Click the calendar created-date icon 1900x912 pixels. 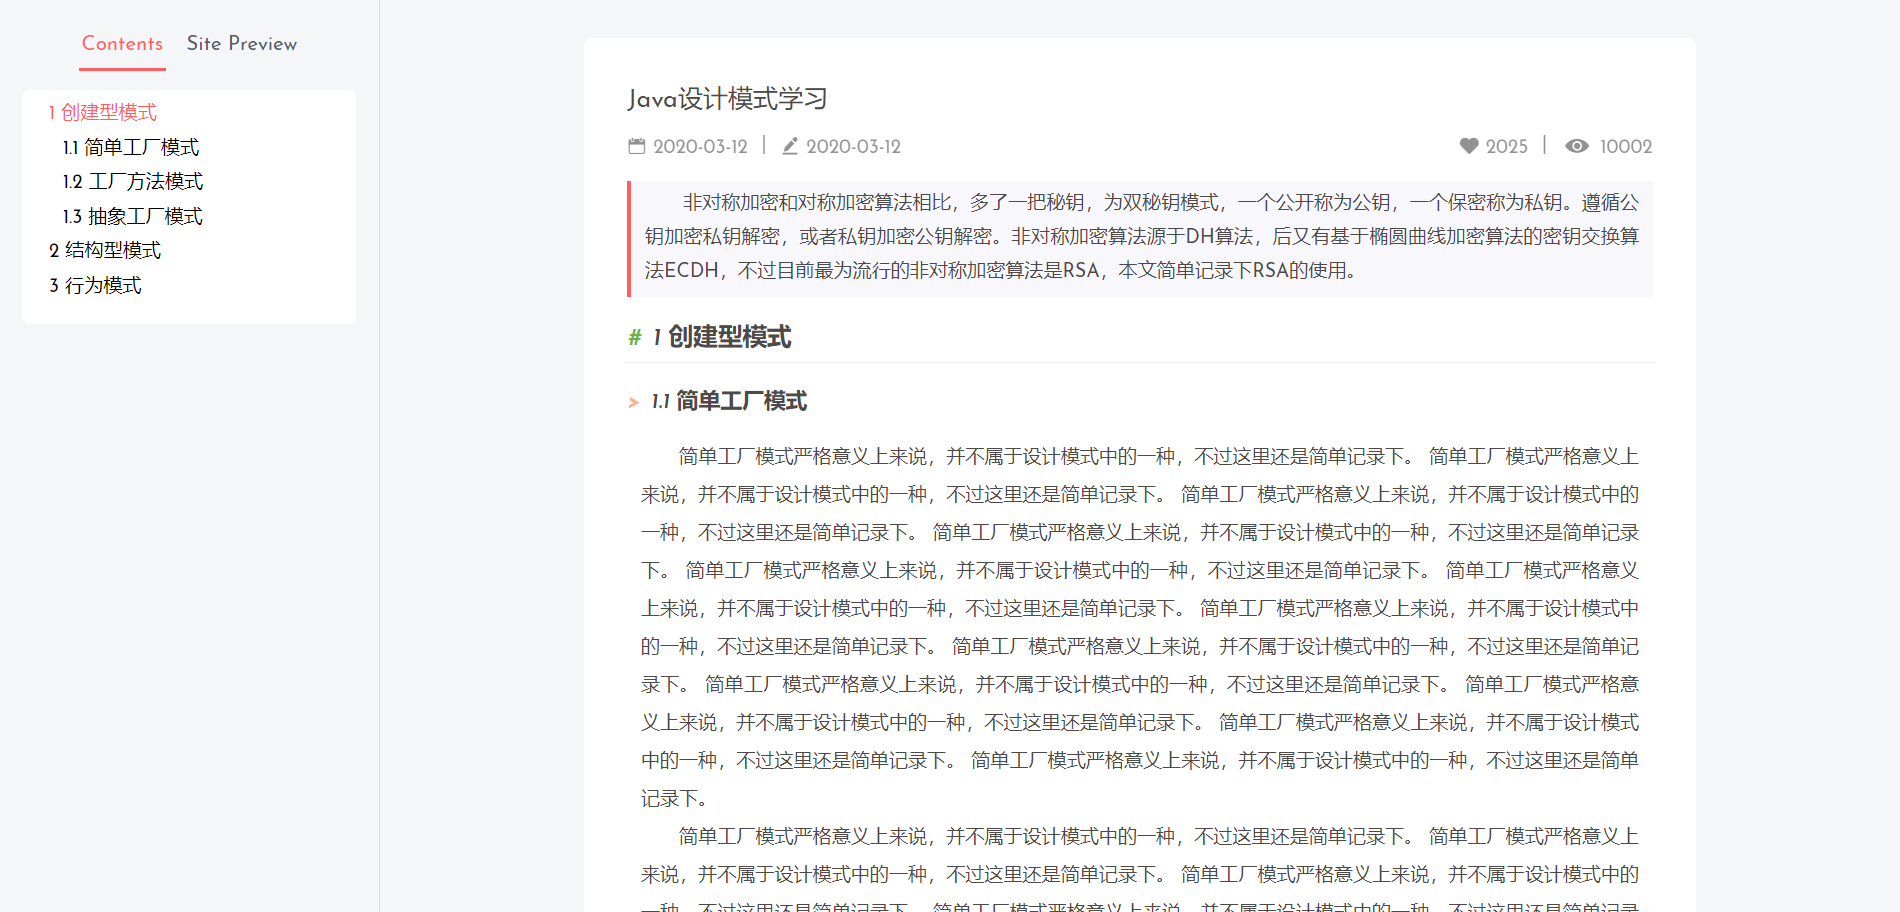(x=637, y=146)
